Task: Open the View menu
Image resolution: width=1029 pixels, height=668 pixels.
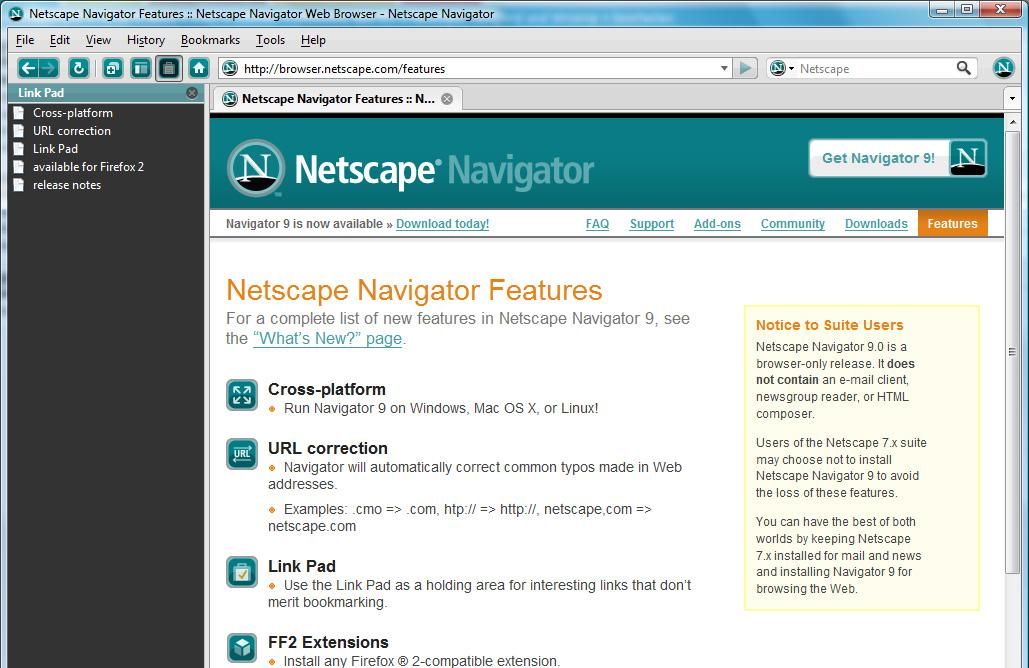Action: pos(98,40)
